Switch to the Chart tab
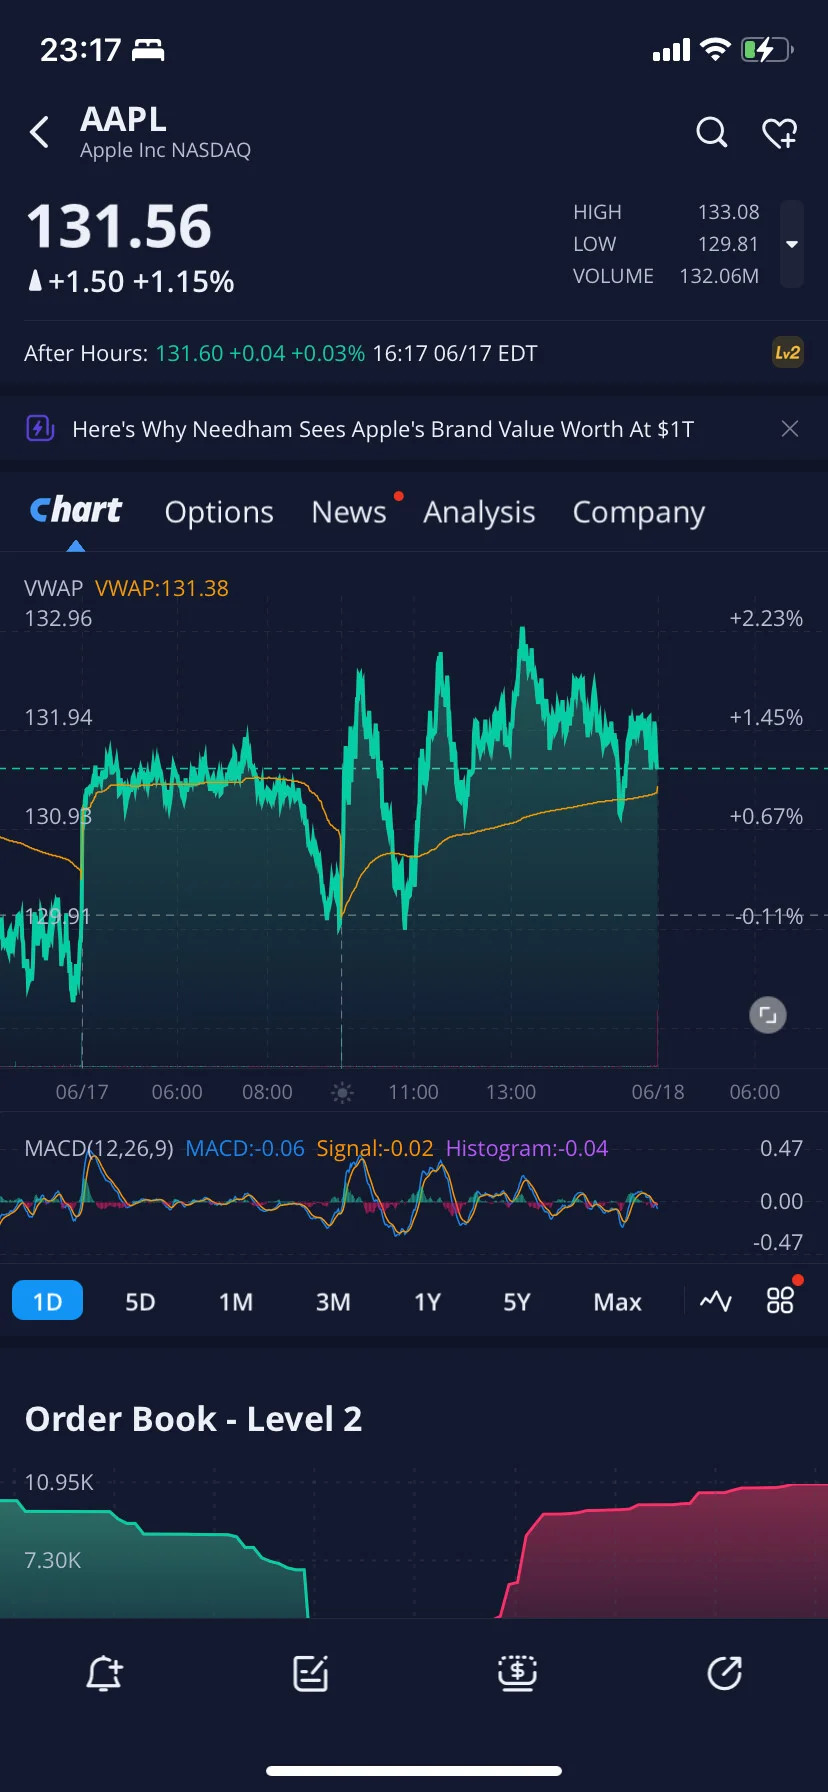 pos(76,511)
